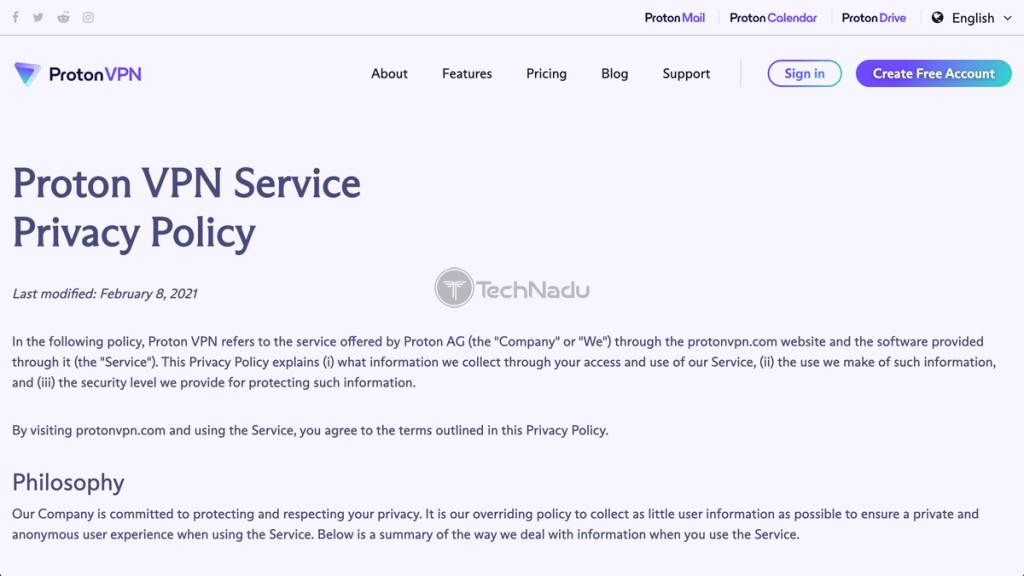Click the ProtonVPN shield logo
Image resolution: width=1024 pixels, height=576 pixels.
point(27,74)
